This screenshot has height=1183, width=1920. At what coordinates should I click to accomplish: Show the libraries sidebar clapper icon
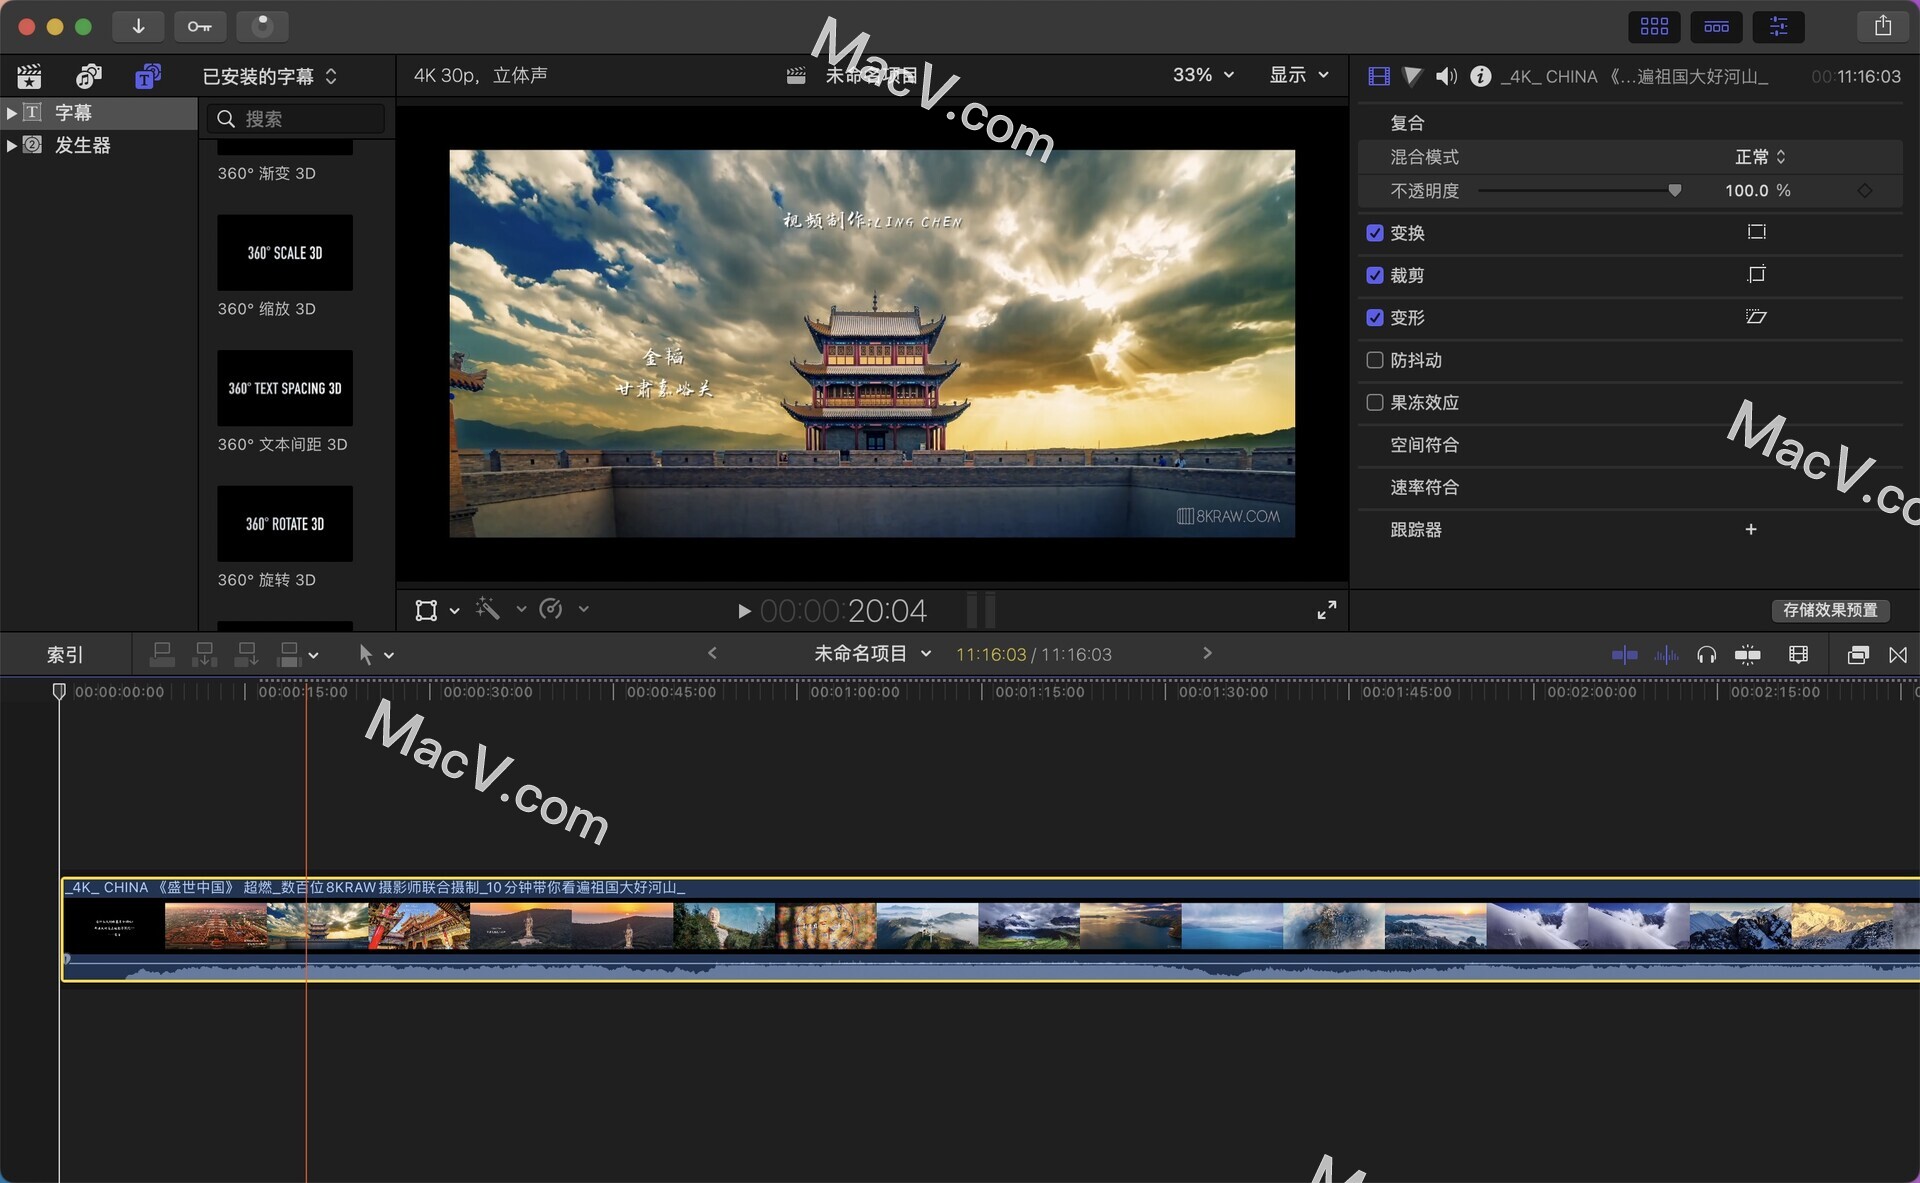(x=29, y=76)
